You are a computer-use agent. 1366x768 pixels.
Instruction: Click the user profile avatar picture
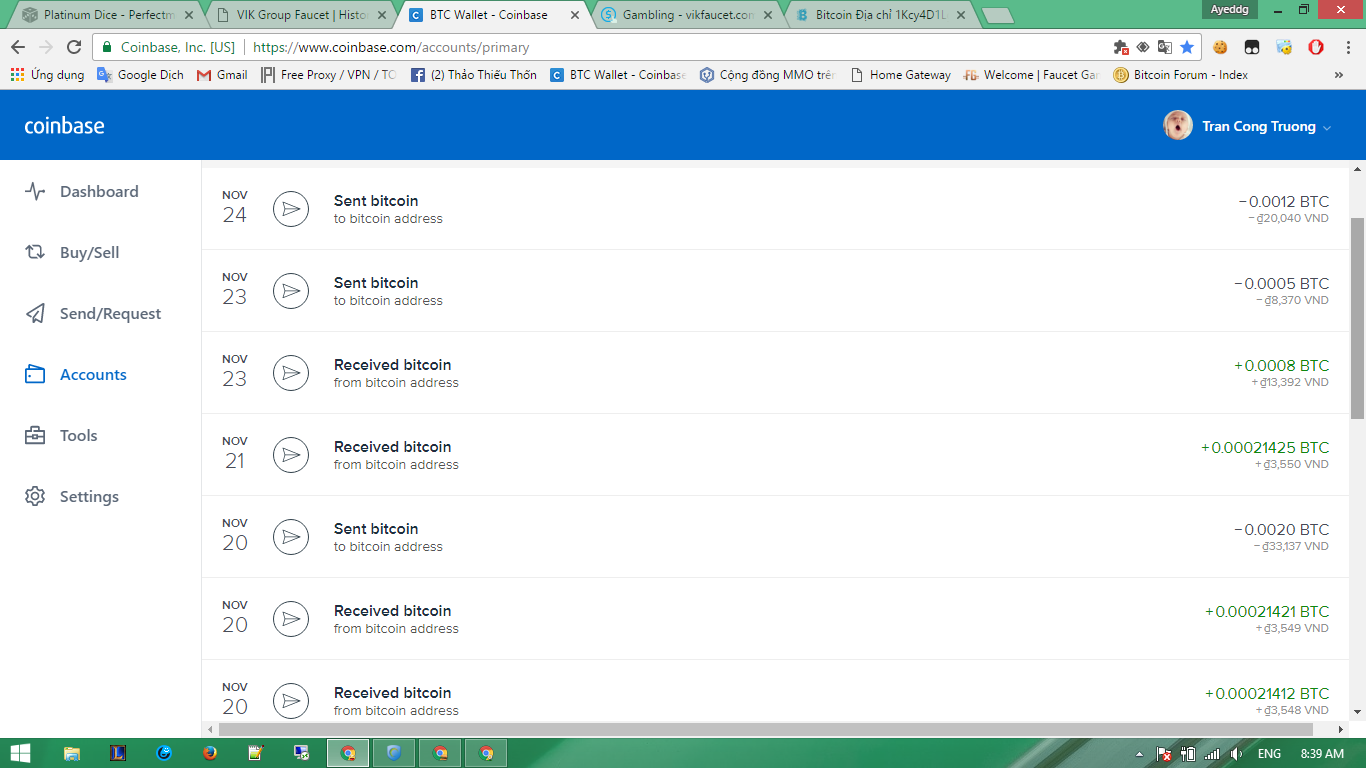click(x=1178, y=125)
